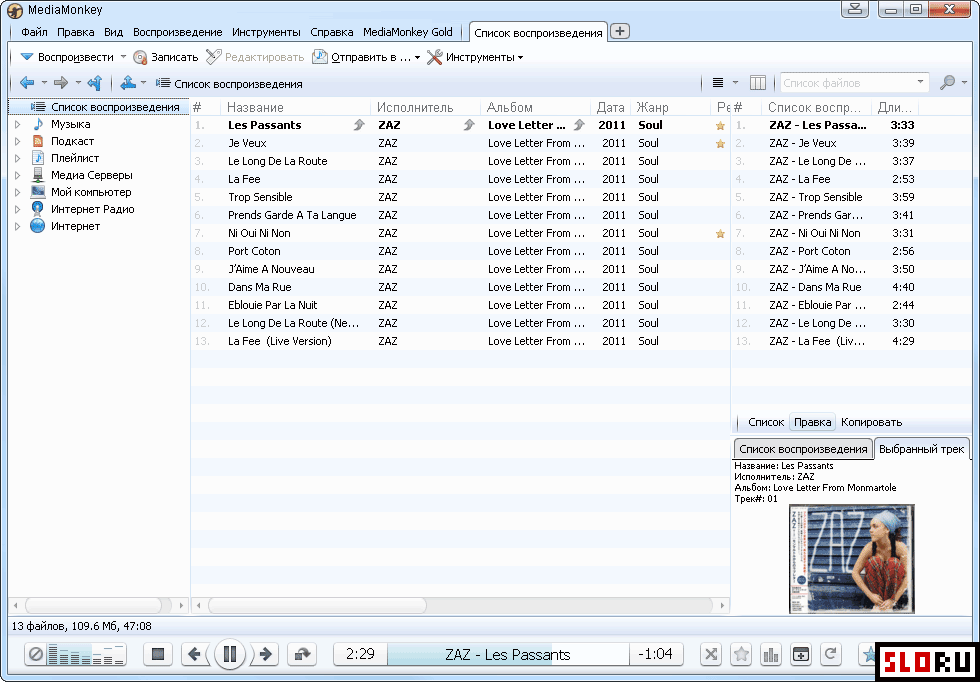This screenshot has width=980, height=682.
Task: Click the Медиа Серверы icon in tree
Action: [38, 175]
